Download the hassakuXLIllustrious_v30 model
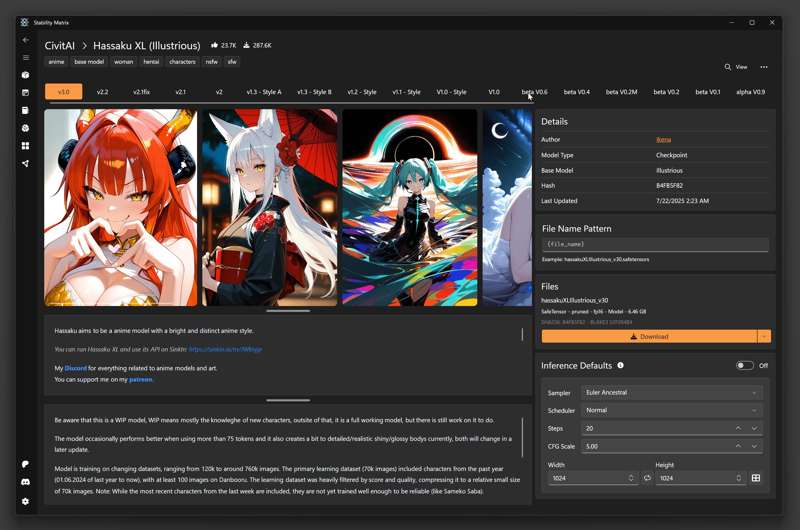This screenshot has width=800, height=530. [x=649, y=337]
